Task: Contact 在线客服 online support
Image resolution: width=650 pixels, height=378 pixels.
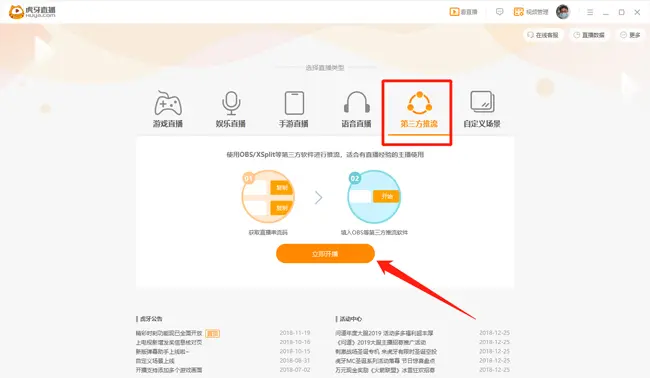Action: click(x=543, y=35)
